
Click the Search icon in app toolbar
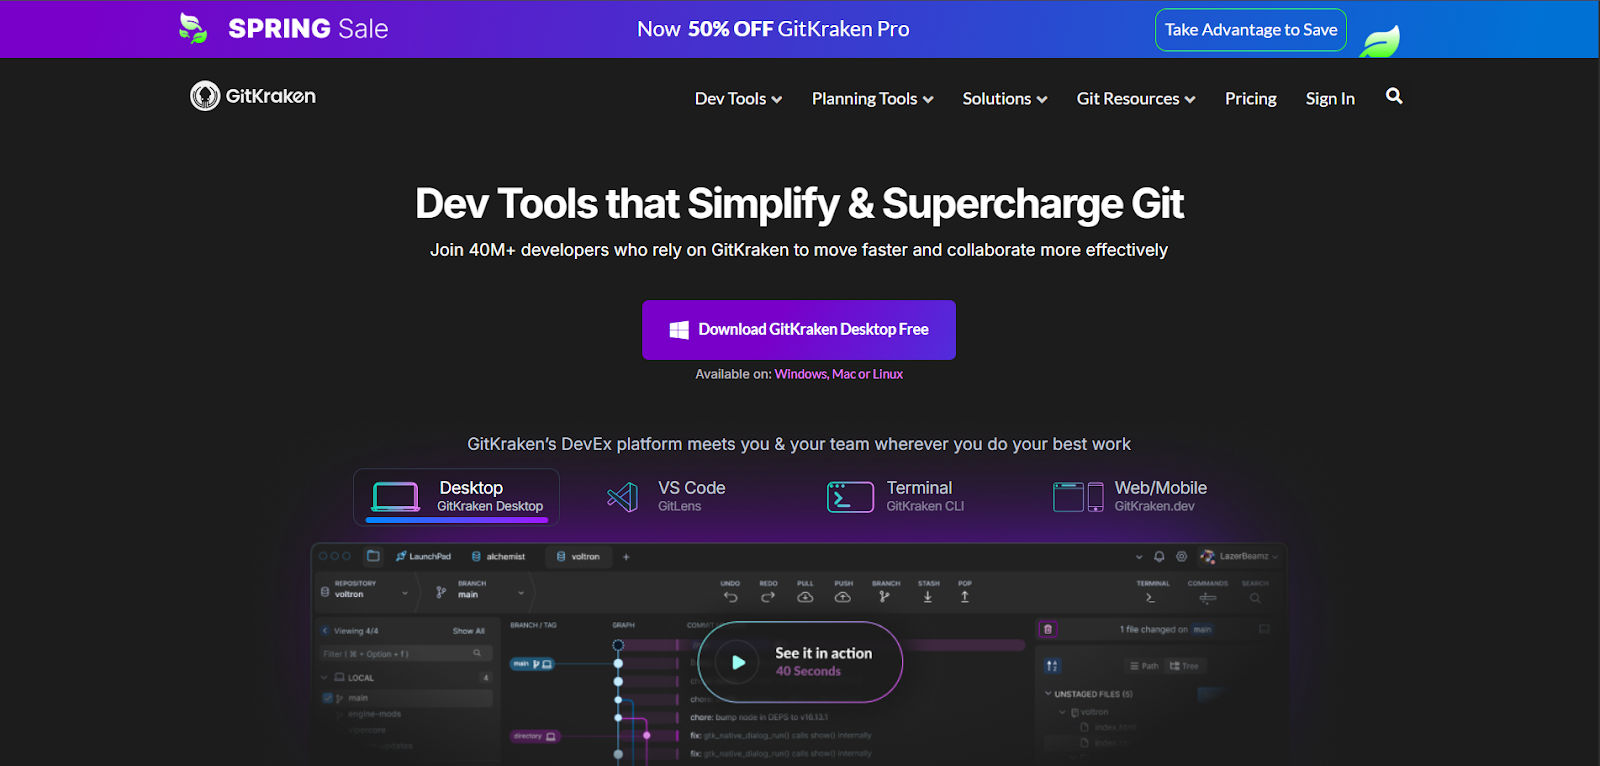click(x=1255, y=598)
